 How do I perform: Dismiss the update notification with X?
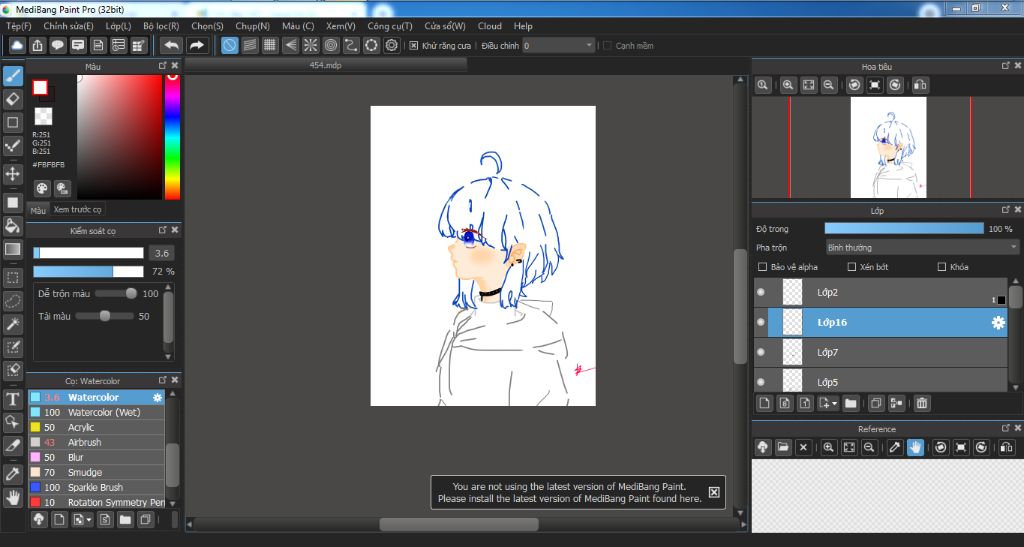click(714, 492)
